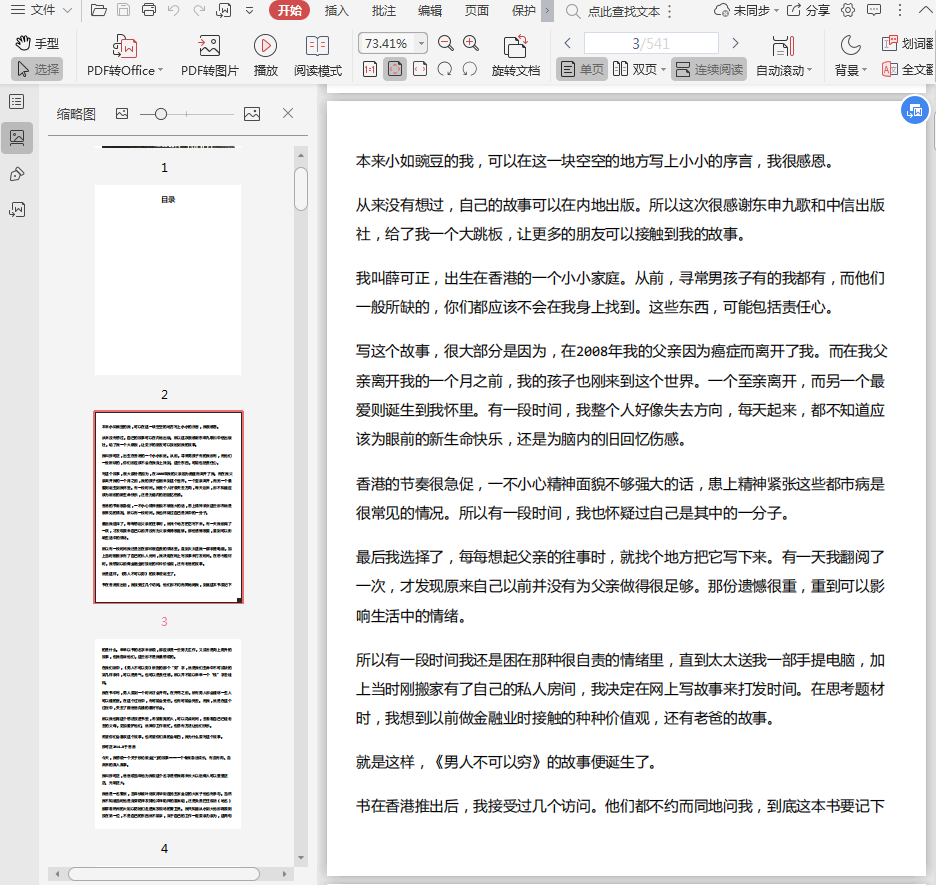Click the print icon
936x885 pixels.
pyautogui.click(x=149, y=10)
